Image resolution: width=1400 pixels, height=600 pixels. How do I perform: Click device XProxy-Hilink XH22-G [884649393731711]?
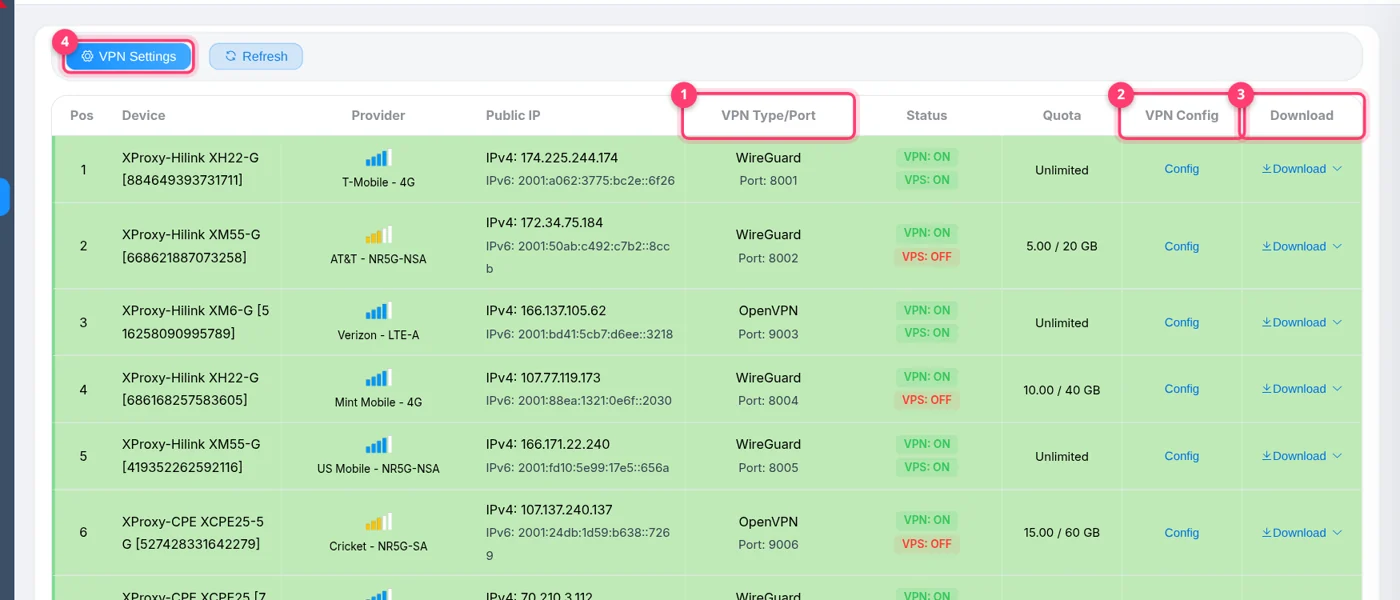pyautogui.click(x=190, y=169)
